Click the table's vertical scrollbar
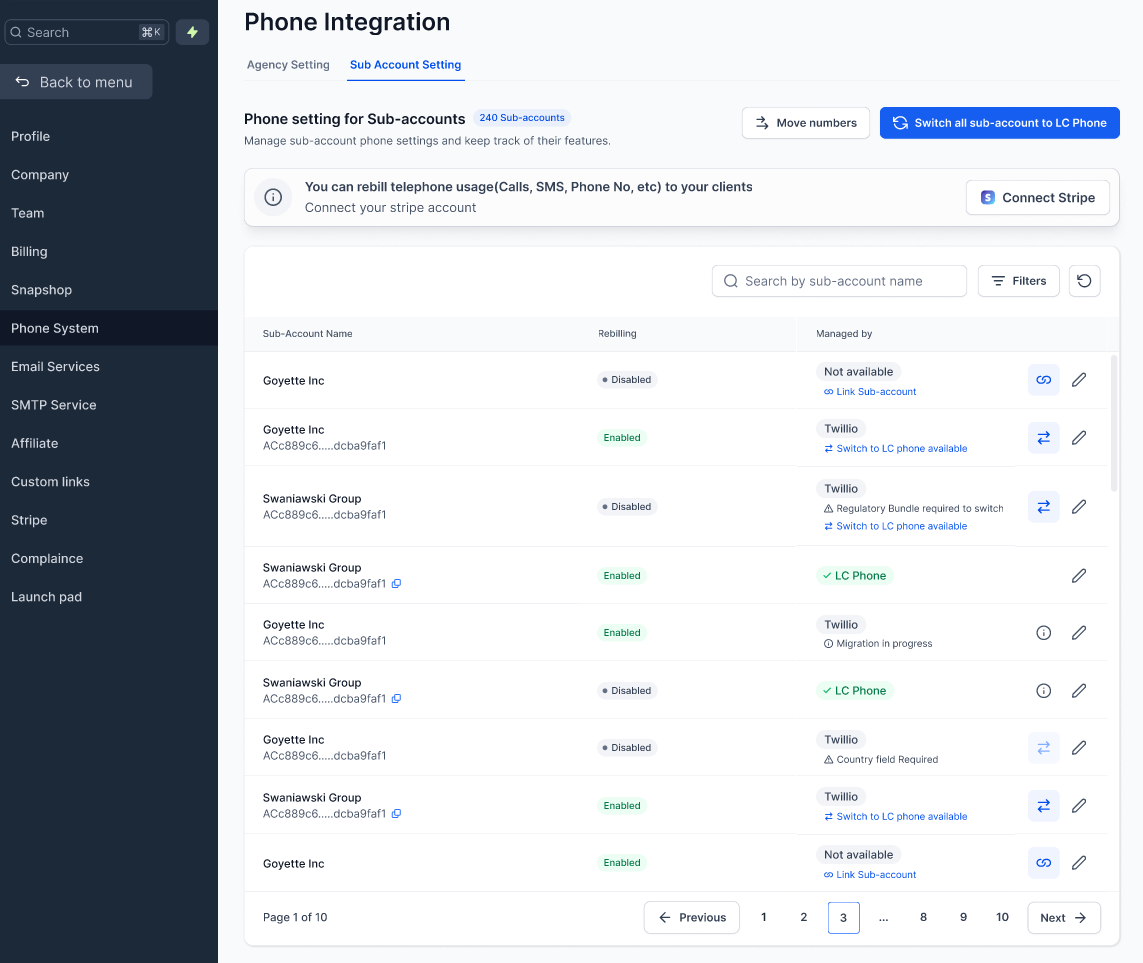The height and width of the screenshot is (963, 1143). [x=1114, y=422]
